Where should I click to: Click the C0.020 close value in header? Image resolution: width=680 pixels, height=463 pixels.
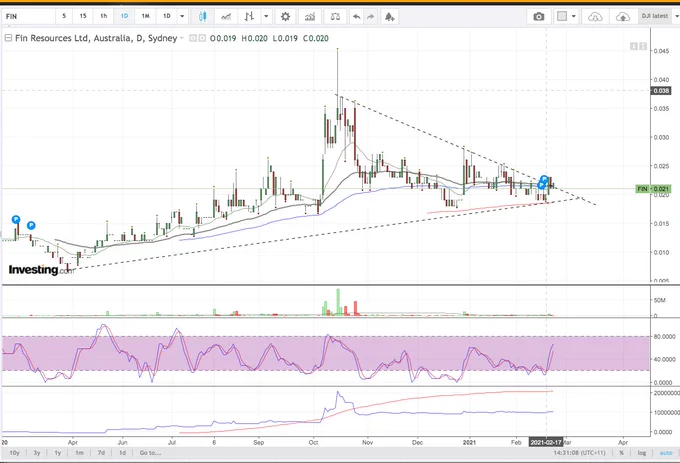tap(316, 38)
